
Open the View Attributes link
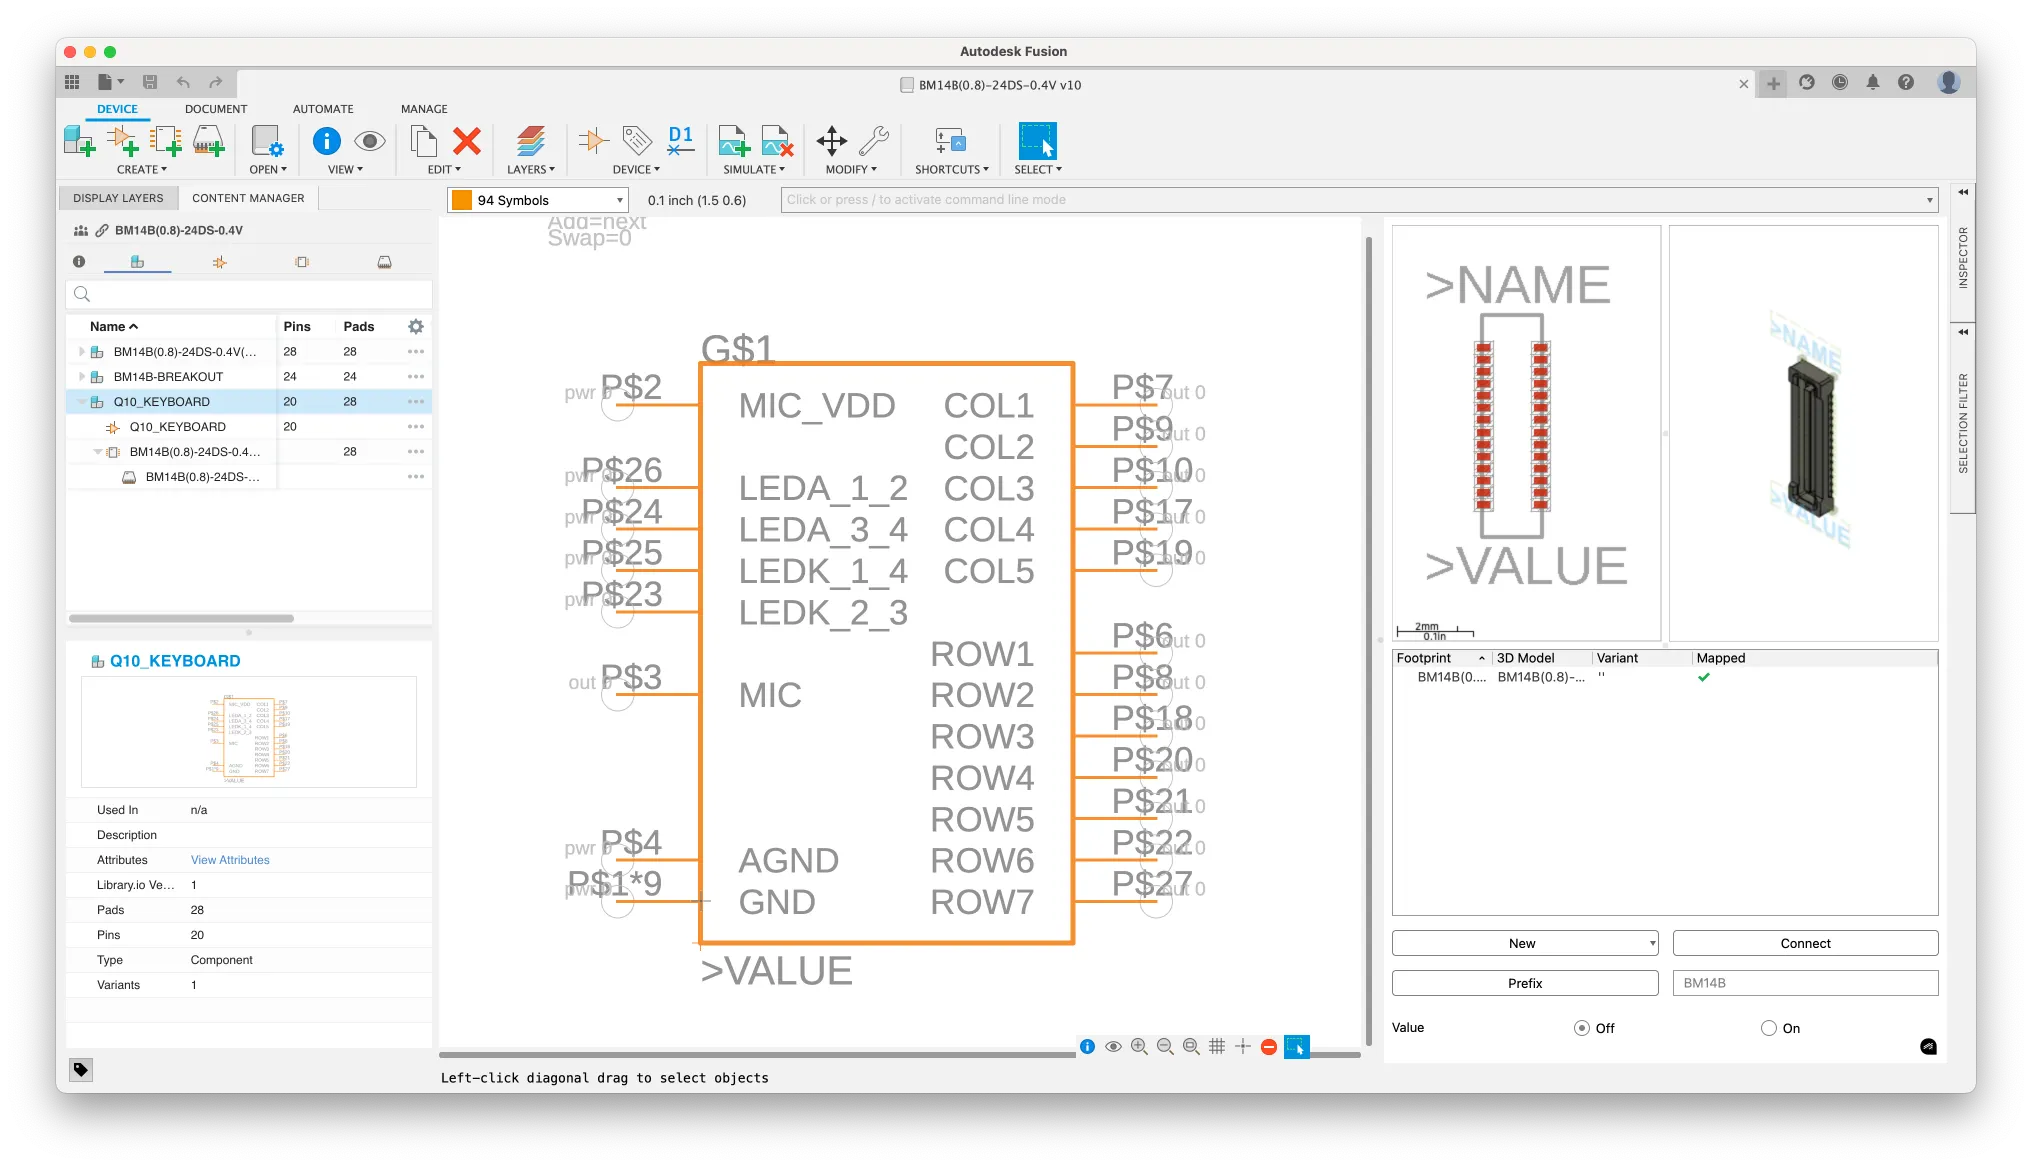(x=230, y=860)
